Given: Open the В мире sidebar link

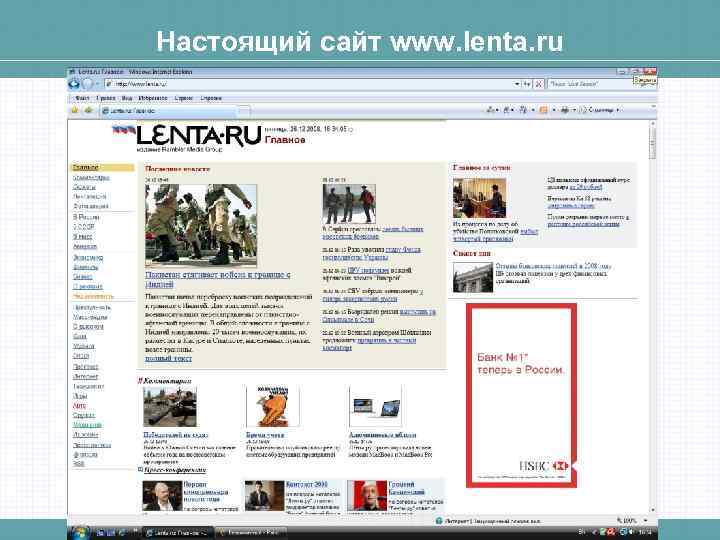Looking at the screenshot, I should pos(83,236).
